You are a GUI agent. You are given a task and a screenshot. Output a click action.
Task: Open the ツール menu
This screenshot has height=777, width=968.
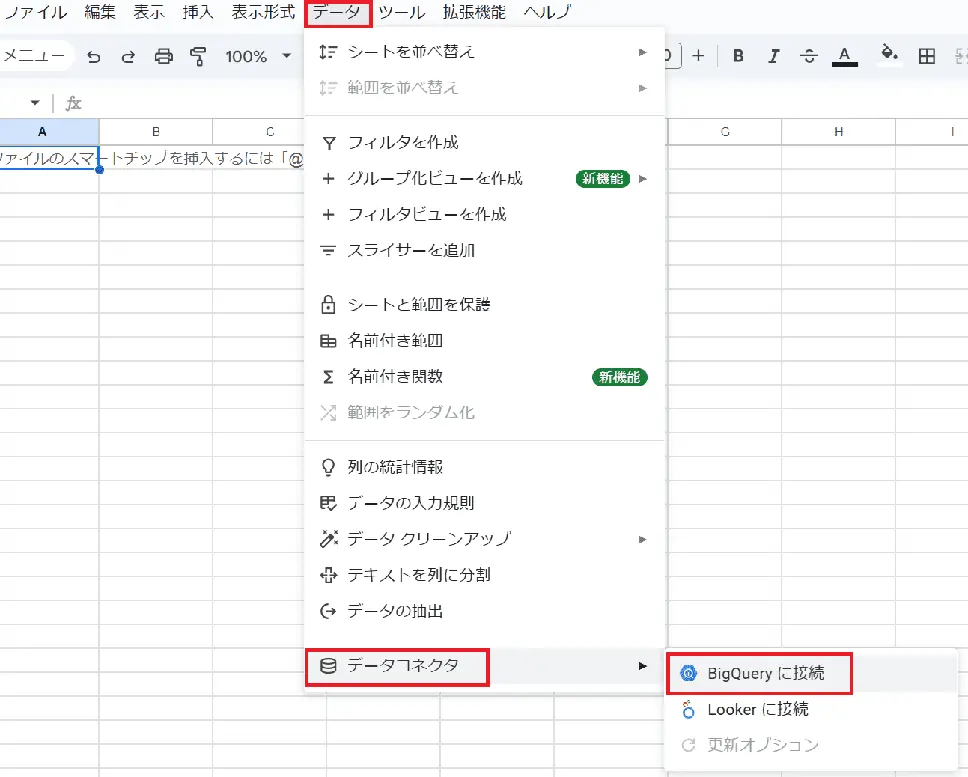(402, 12)
